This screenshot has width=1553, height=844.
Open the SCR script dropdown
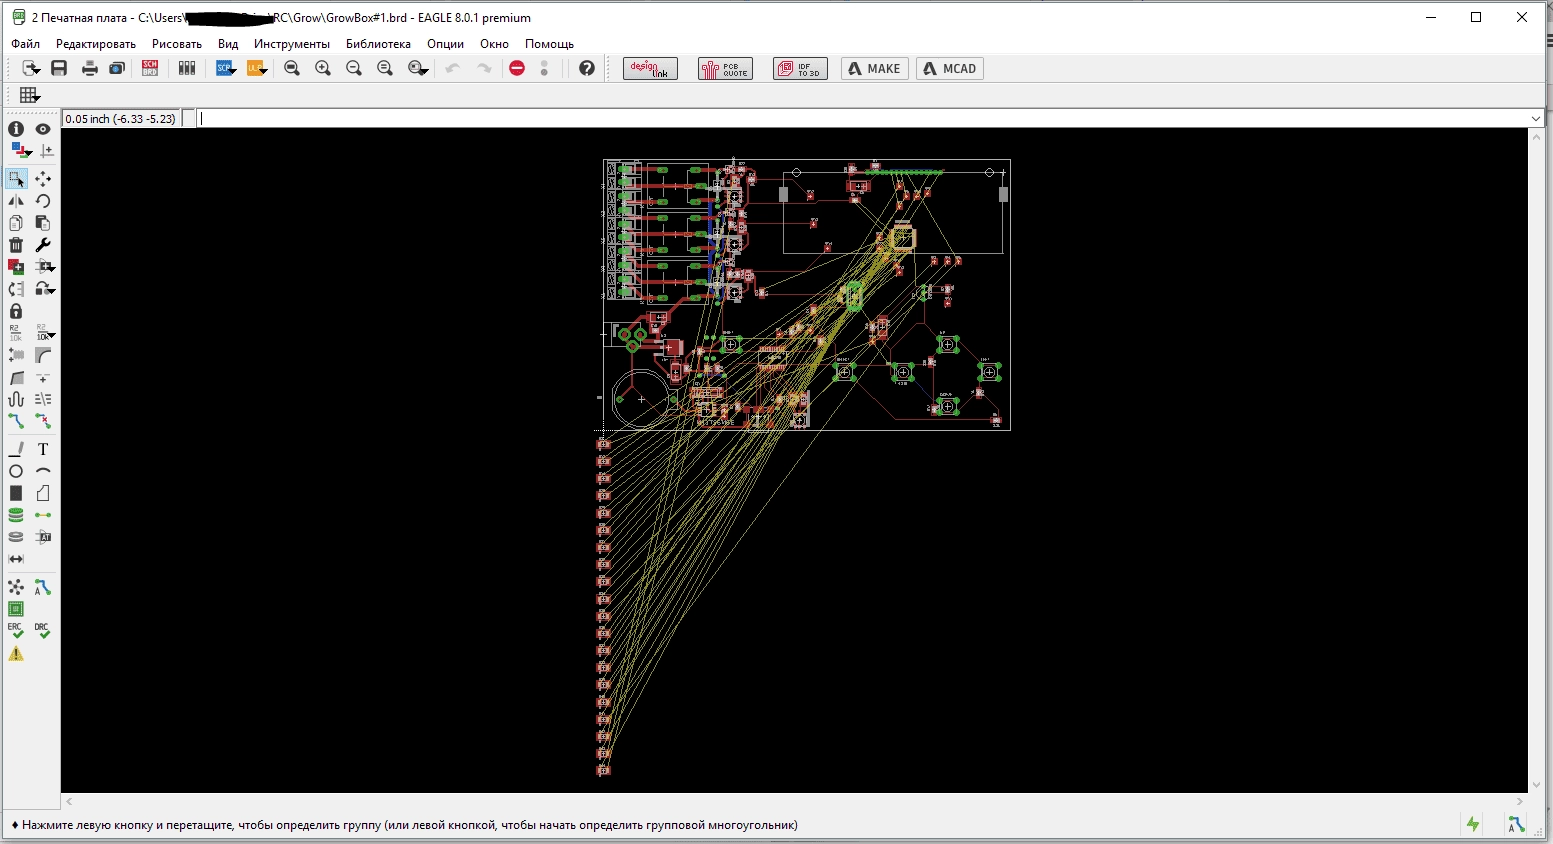click(x=226, y=68)
